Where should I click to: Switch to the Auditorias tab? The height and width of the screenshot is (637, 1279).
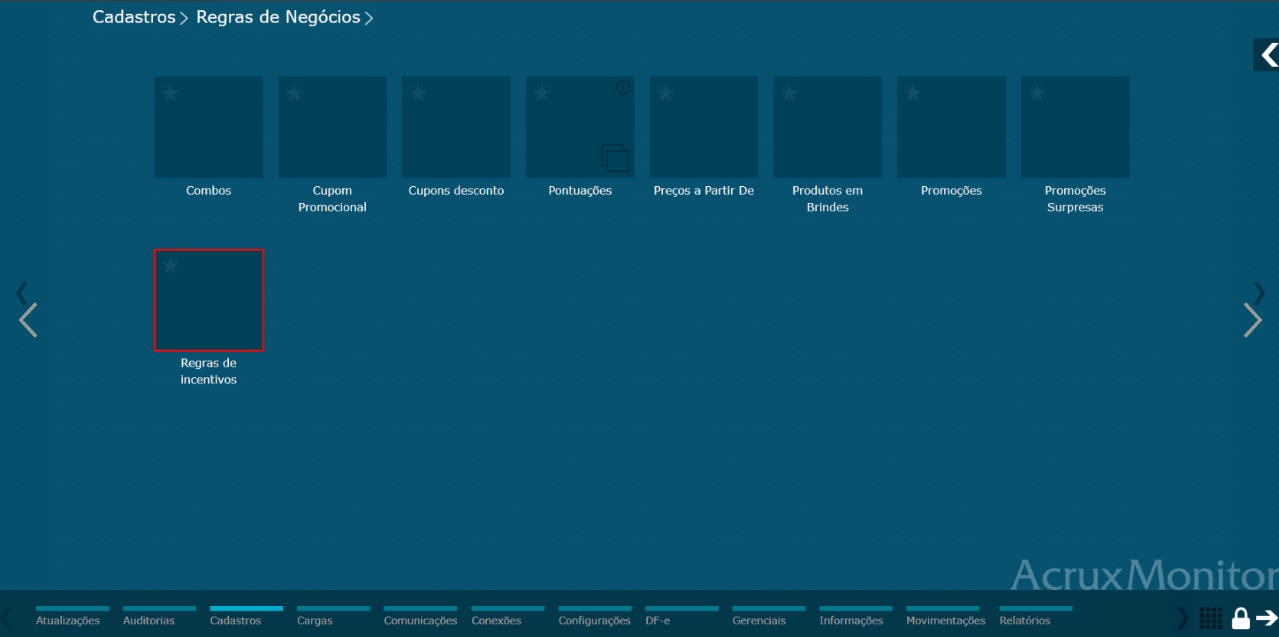(x=159, y=615)
